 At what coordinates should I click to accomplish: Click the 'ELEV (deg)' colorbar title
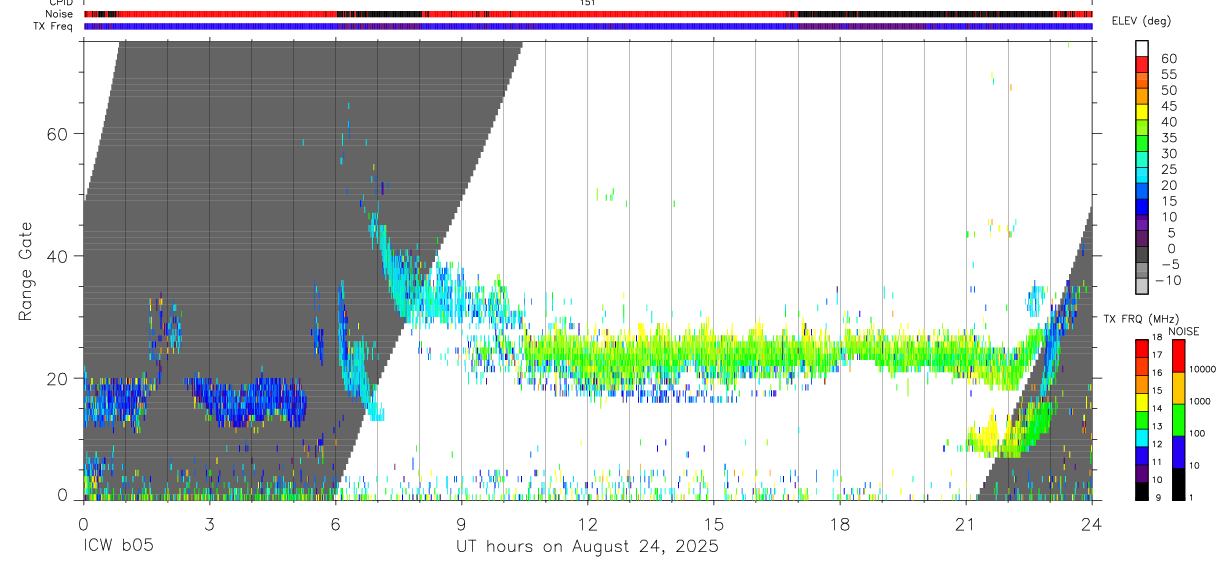point(1142,21)
